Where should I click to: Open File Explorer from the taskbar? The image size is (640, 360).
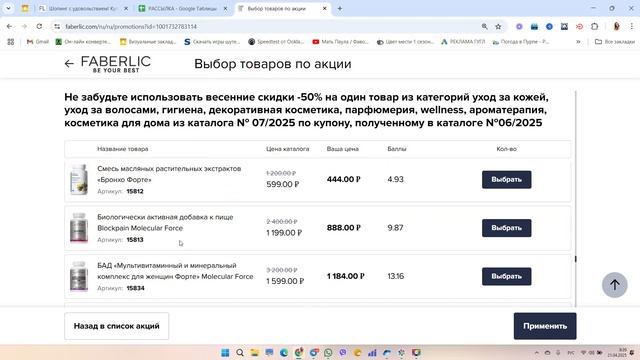[x=255, y=353]
